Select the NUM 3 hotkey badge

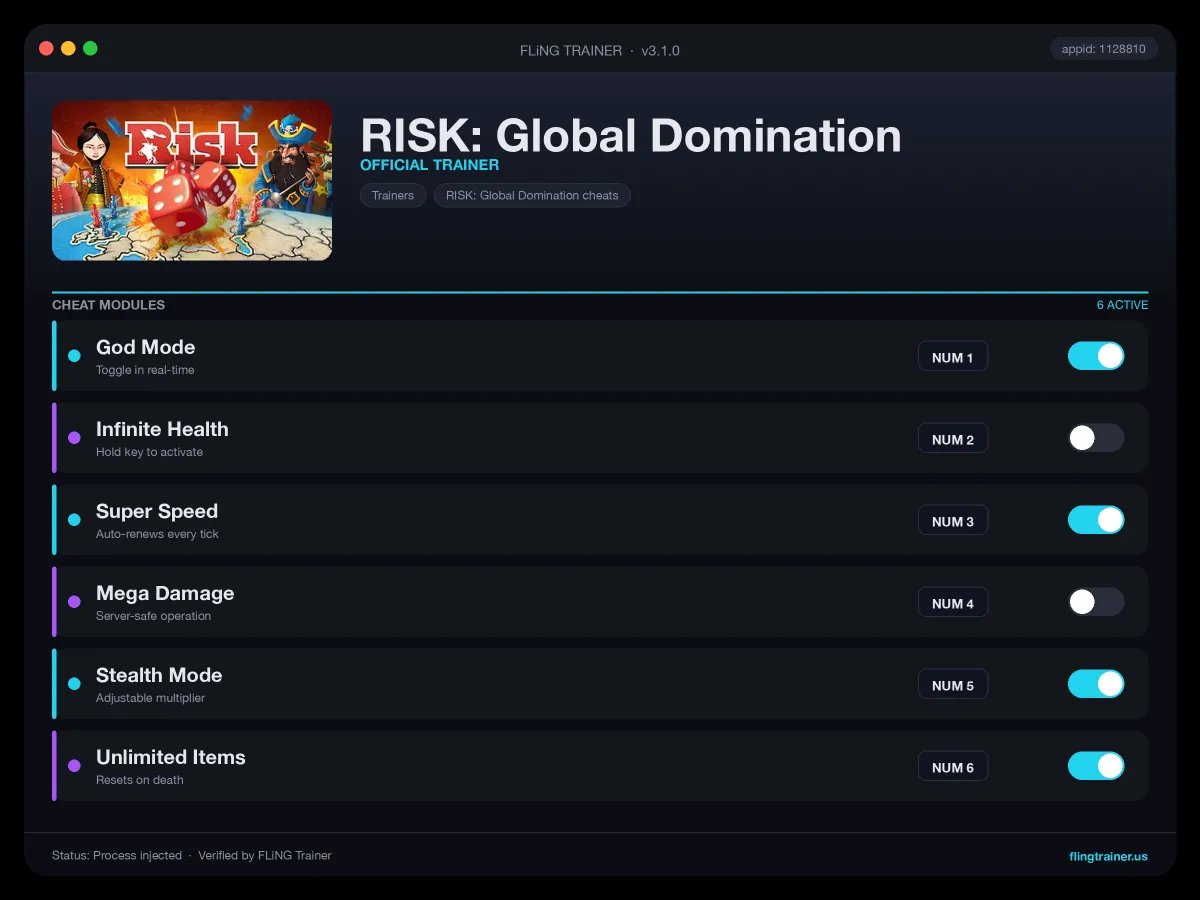coord(953,521)
